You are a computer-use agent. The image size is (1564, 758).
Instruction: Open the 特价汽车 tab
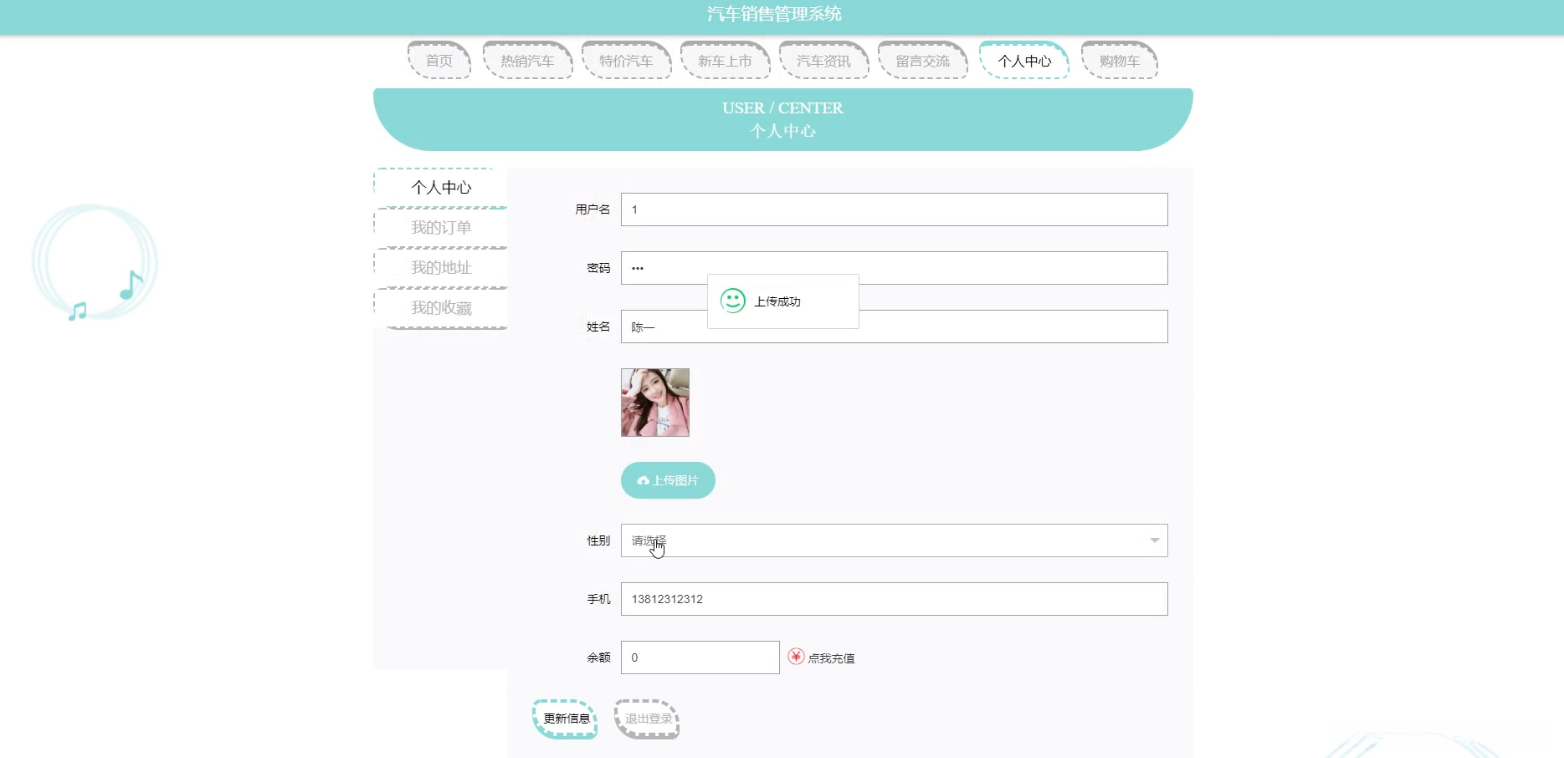[x=626, y=61]
